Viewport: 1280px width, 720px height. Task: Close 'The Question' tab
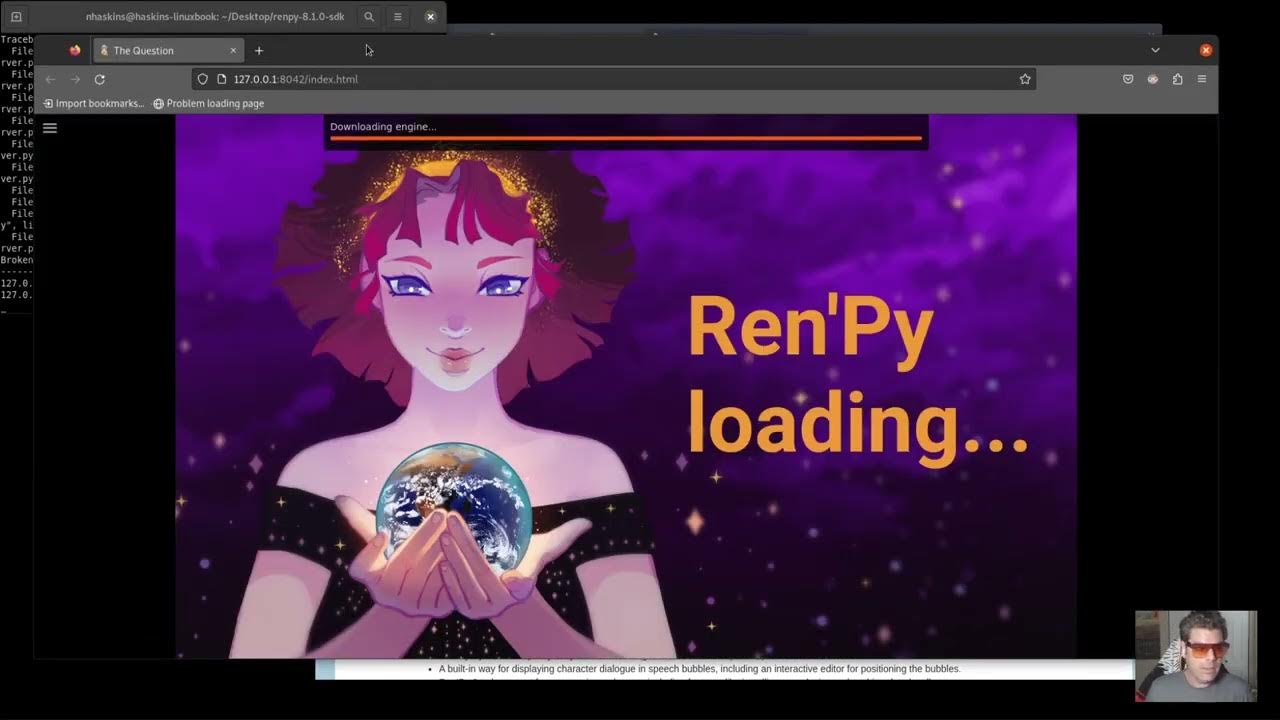pyautogui.click(x=233, y=50)
